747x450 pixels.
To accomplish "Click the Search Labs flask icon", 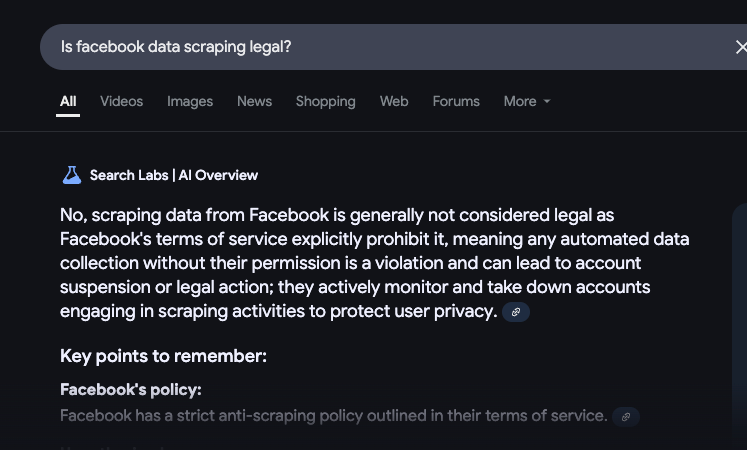I will click(72, 175).
